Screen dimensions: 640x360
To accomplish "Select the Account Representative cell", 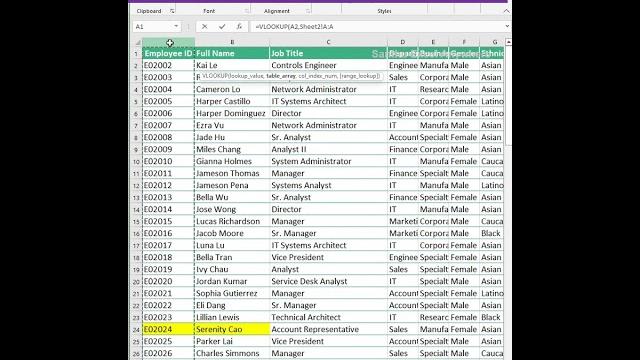I will pos(328,329).
